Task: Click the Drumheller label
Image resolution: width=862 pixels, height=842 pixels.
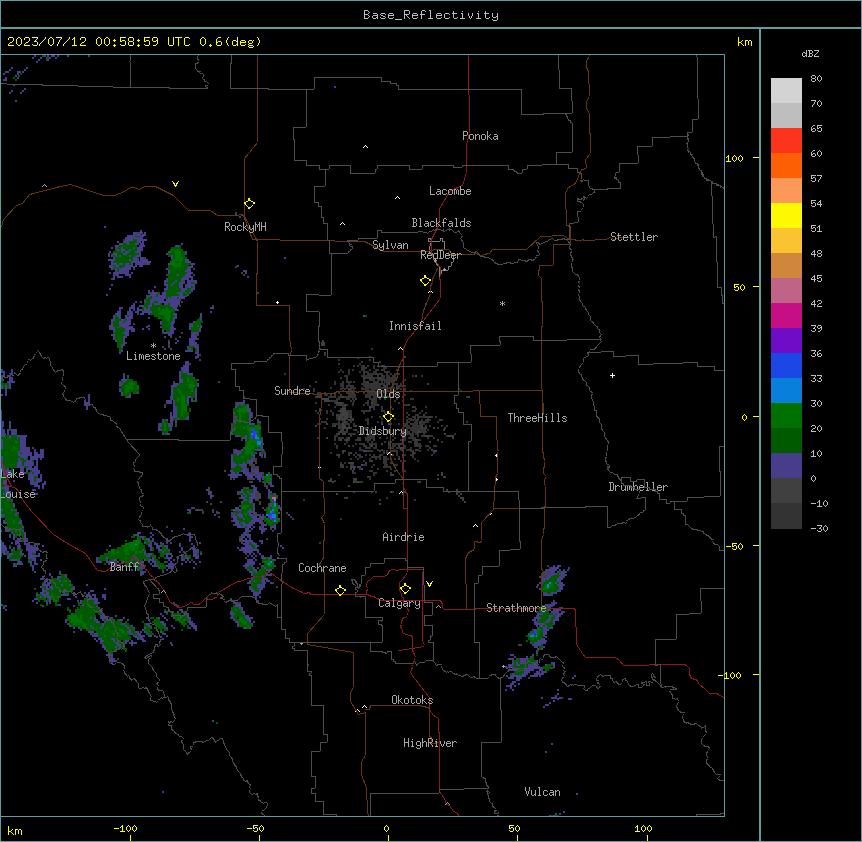Action: point(638,487)
